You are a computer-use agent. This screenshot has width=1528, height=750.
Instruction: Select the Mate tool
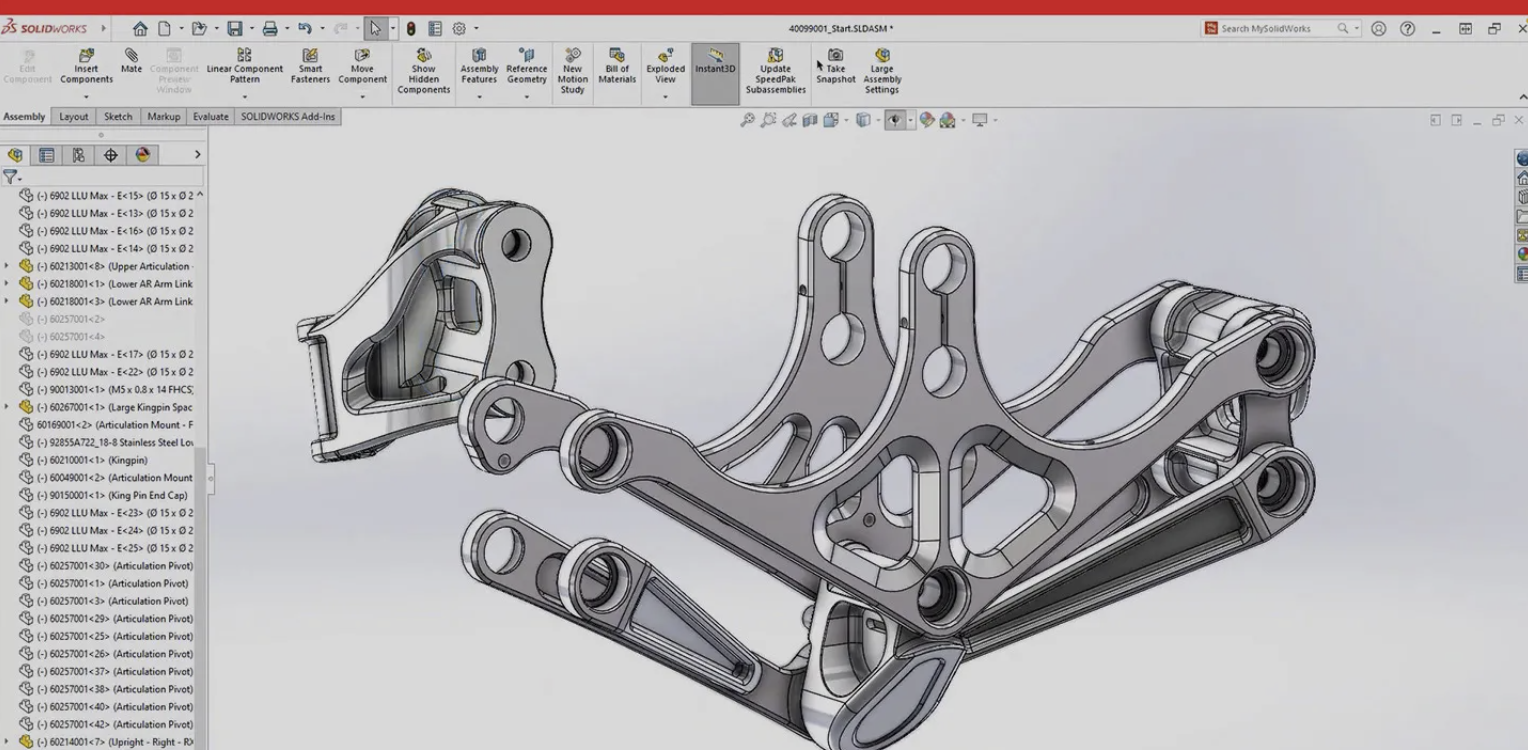coord(131,62)
